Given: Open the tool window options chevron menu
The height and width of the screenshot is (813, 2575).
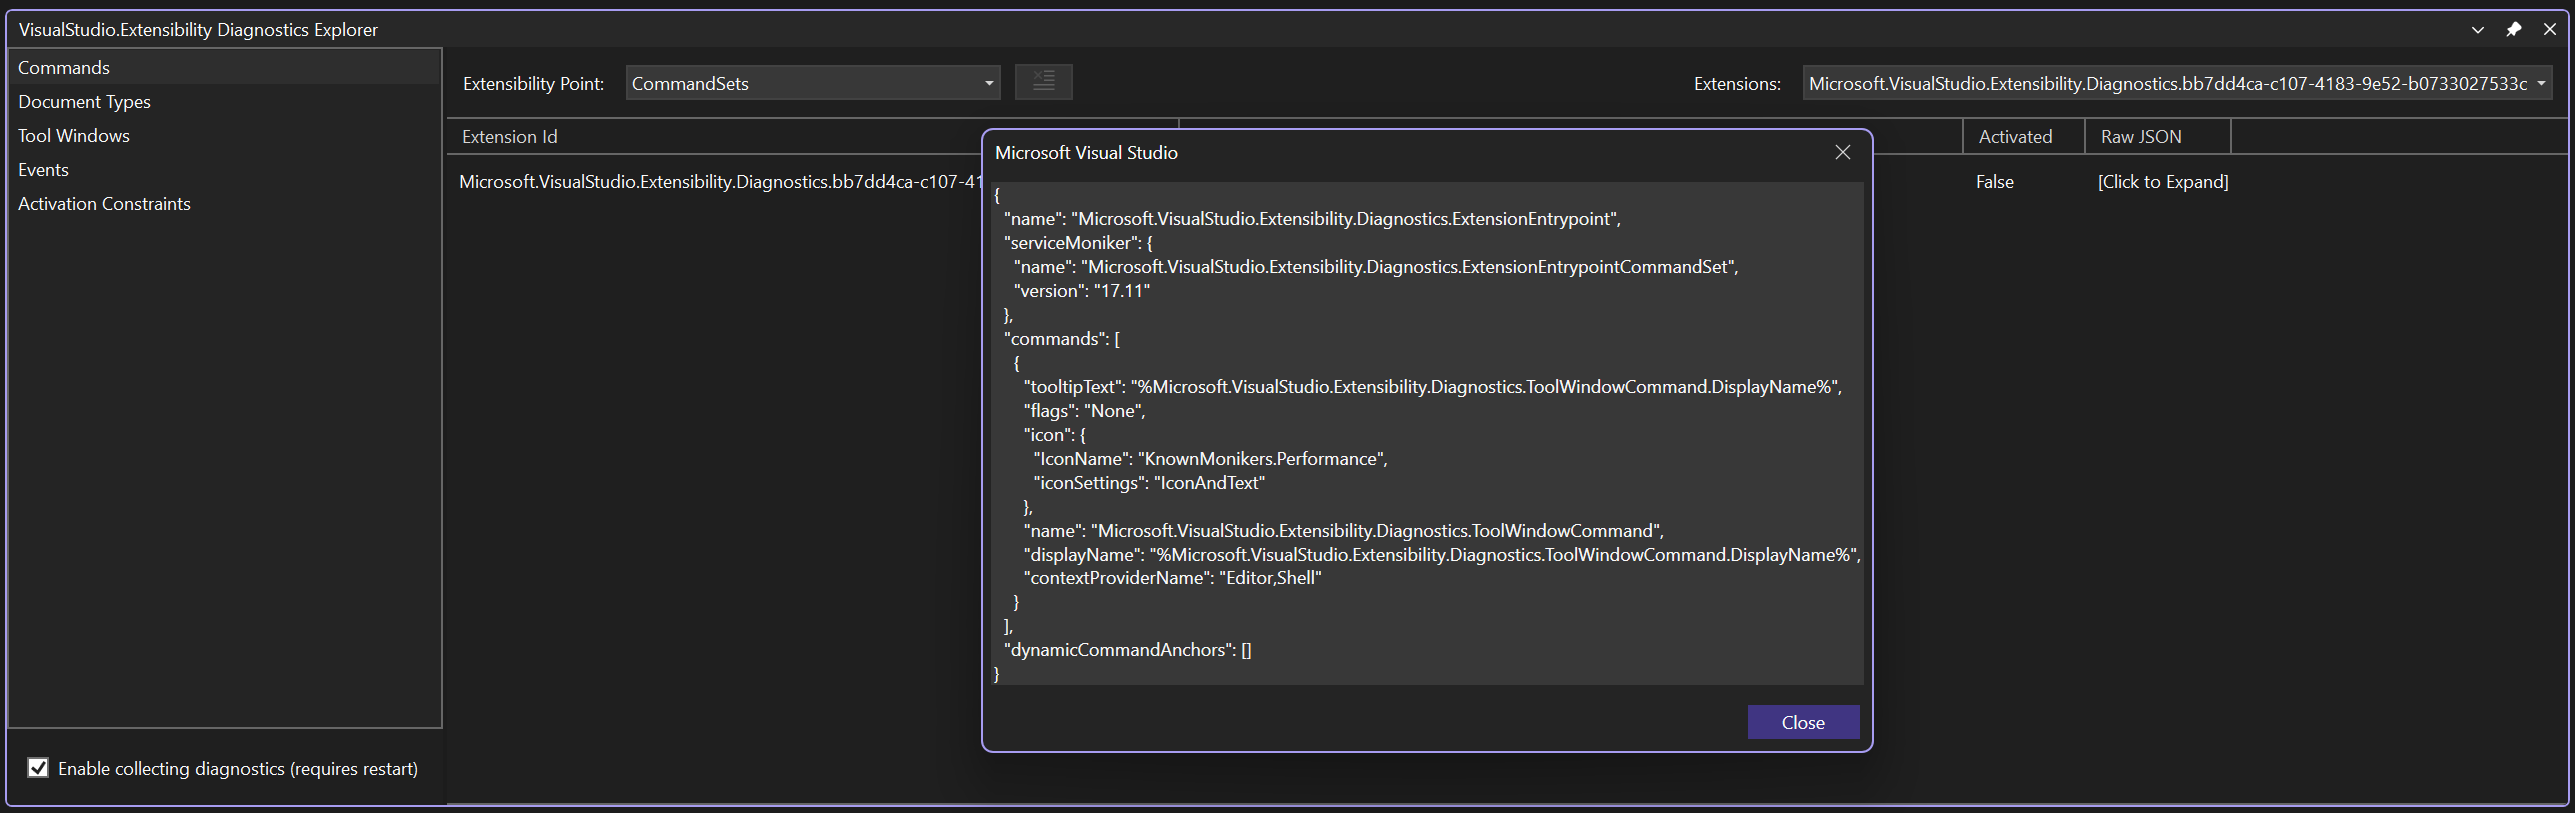Looking at the screenshot, I should [2477, 29].
